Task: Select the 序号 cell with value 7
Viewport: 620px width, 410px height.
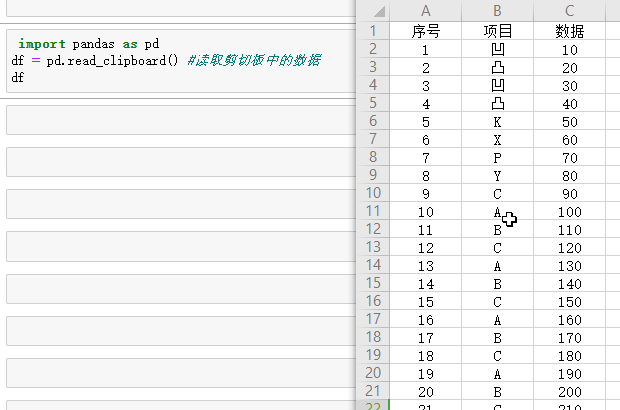Action: click(425, 158)
